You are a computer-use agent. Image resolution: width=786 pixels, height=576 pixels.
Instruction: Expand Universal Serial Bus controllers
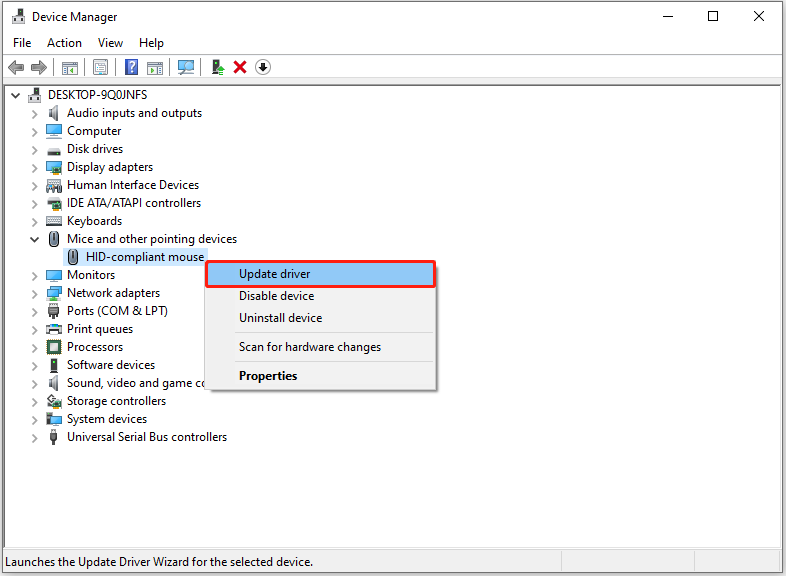point(34,438)
